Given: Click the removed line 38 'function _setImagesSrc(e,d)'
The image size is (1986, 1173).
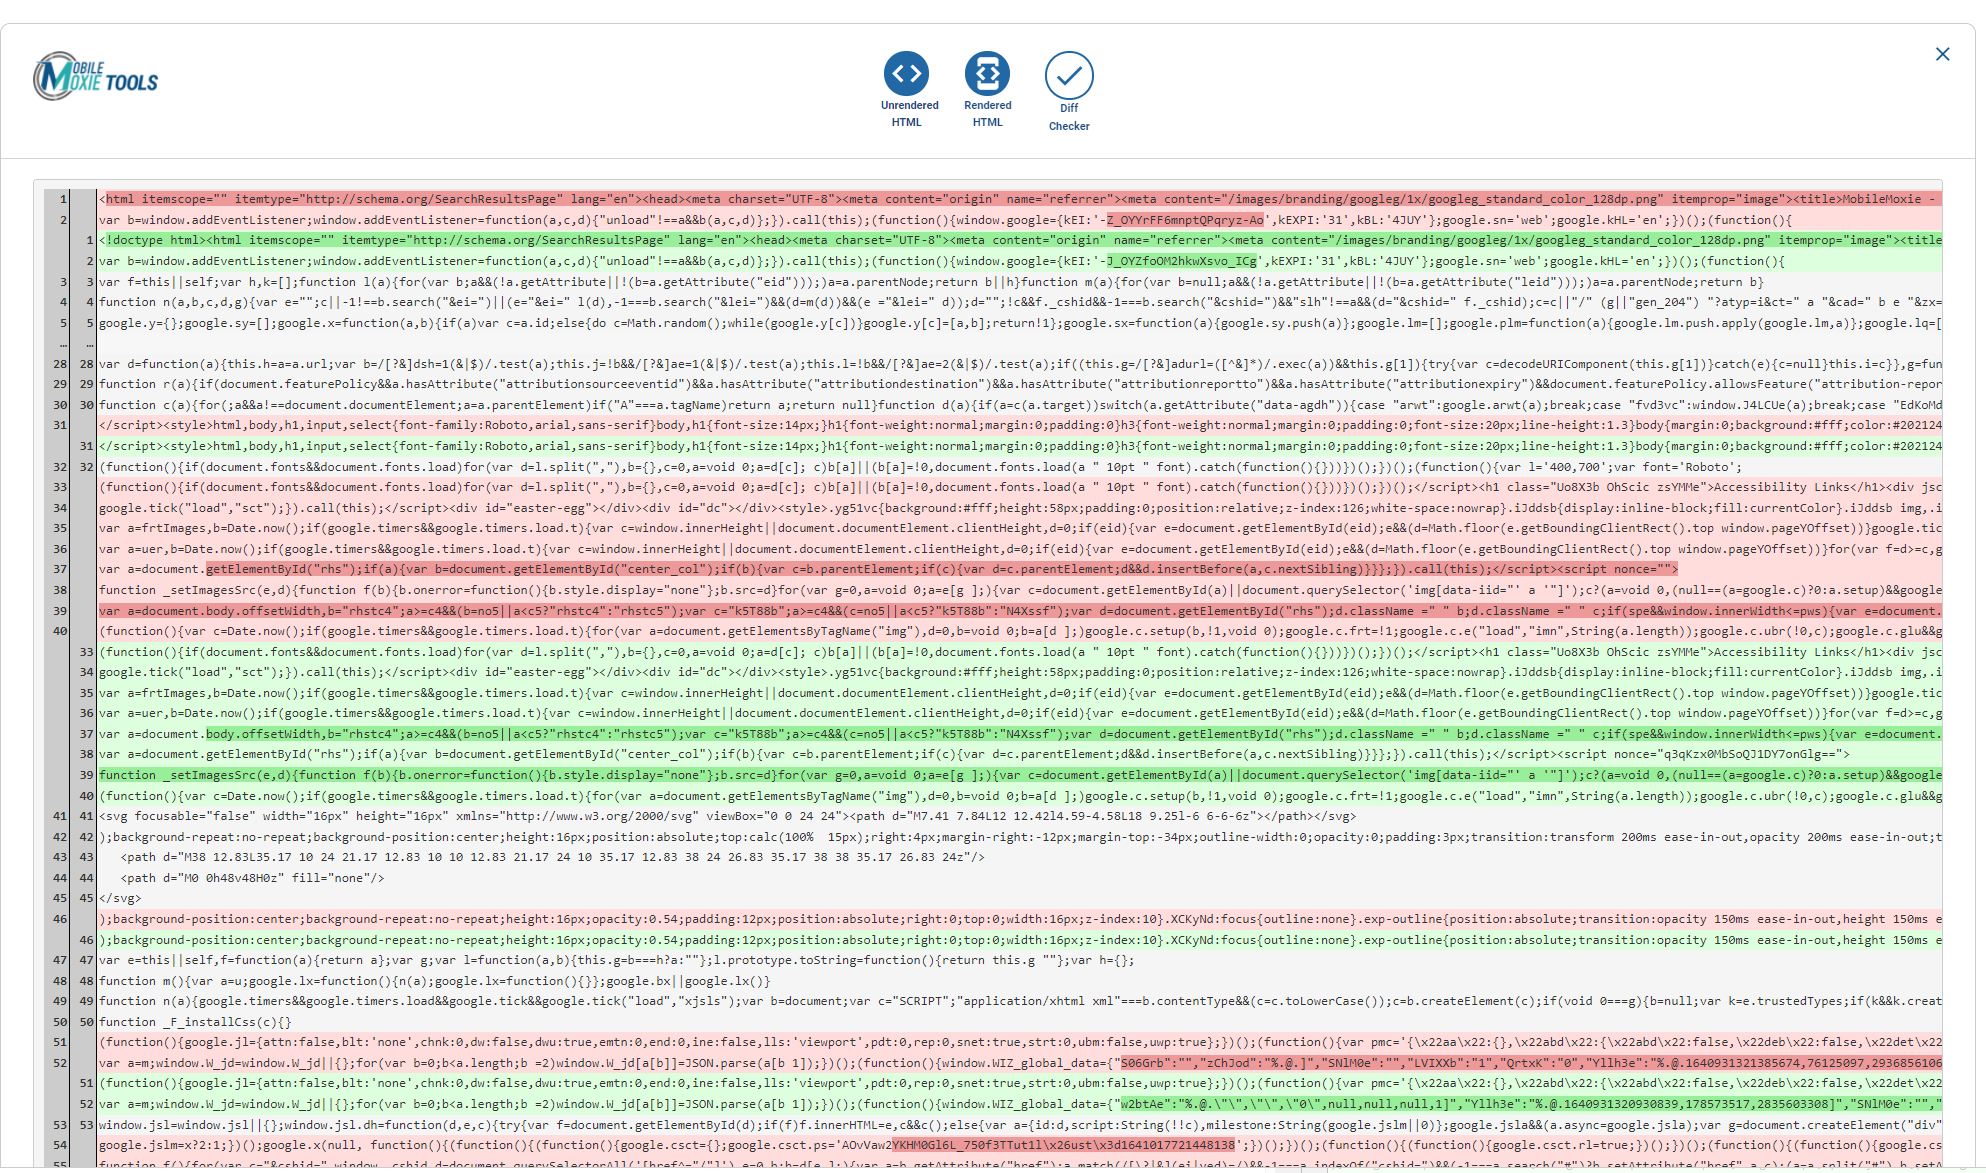Looking at the screenshot, I should (x=1020, y=590).
